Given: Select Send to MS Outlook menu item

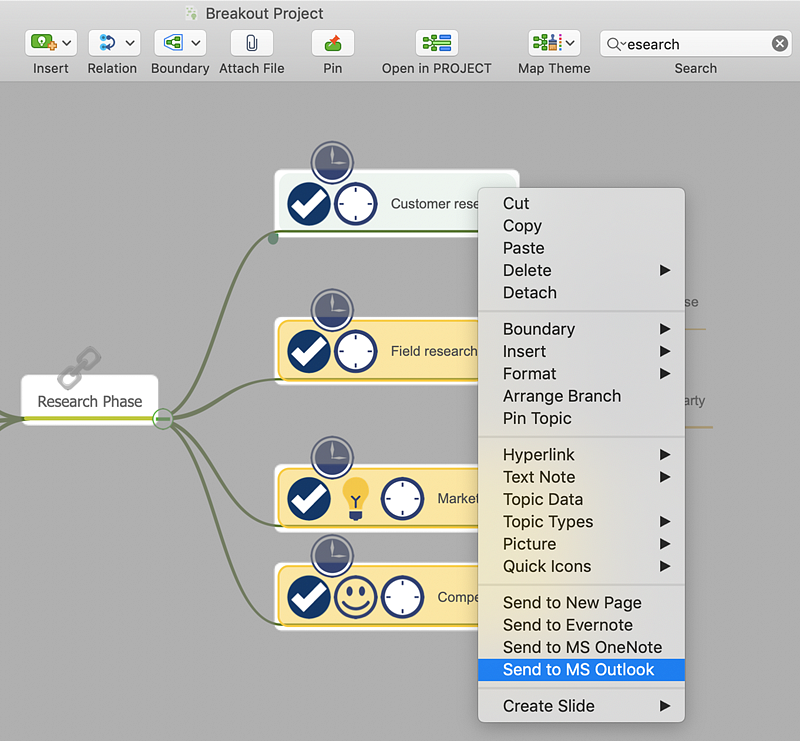Looking at the screenshot, I should tap(579, 670).
